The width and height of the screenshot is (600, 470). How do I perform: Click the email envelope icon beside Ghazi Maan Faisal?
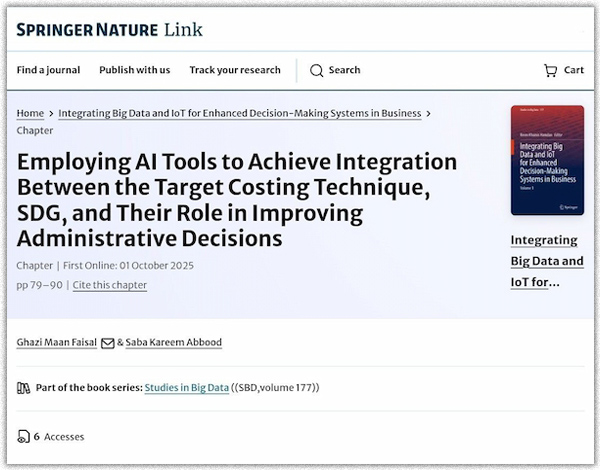point(108,342)
